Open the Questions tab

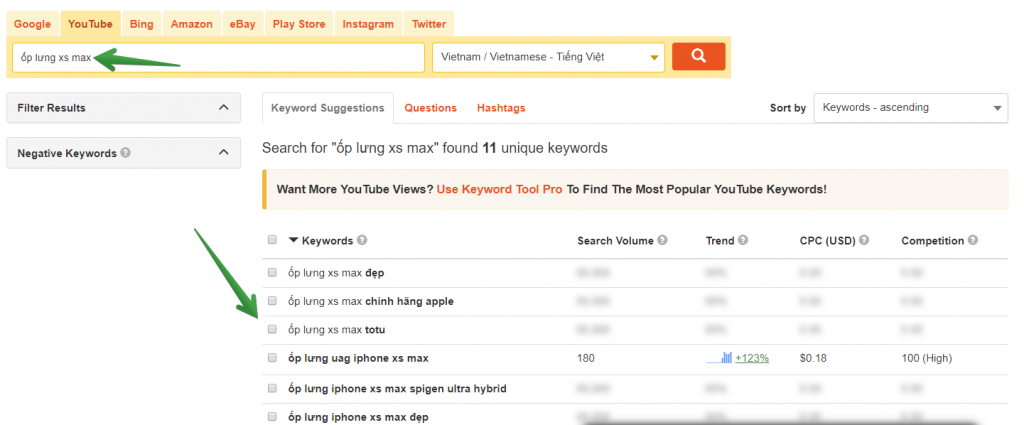(430, 108)
